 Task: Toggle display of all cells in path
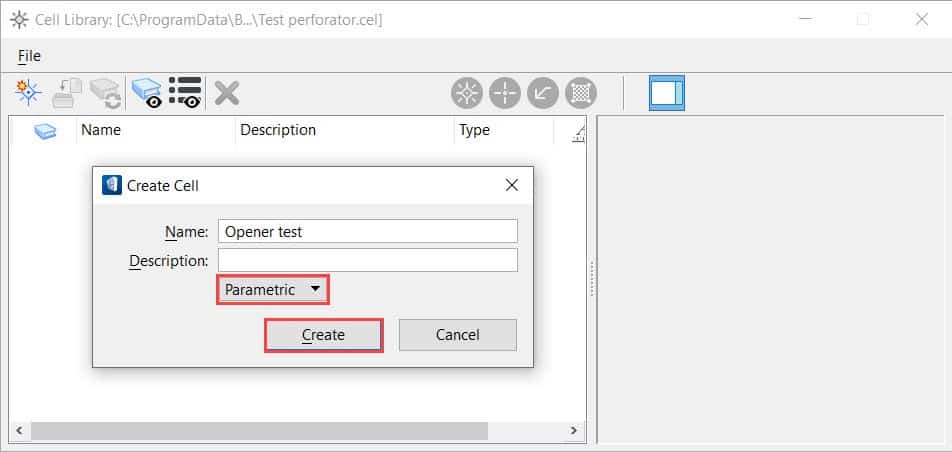(146, 93)
